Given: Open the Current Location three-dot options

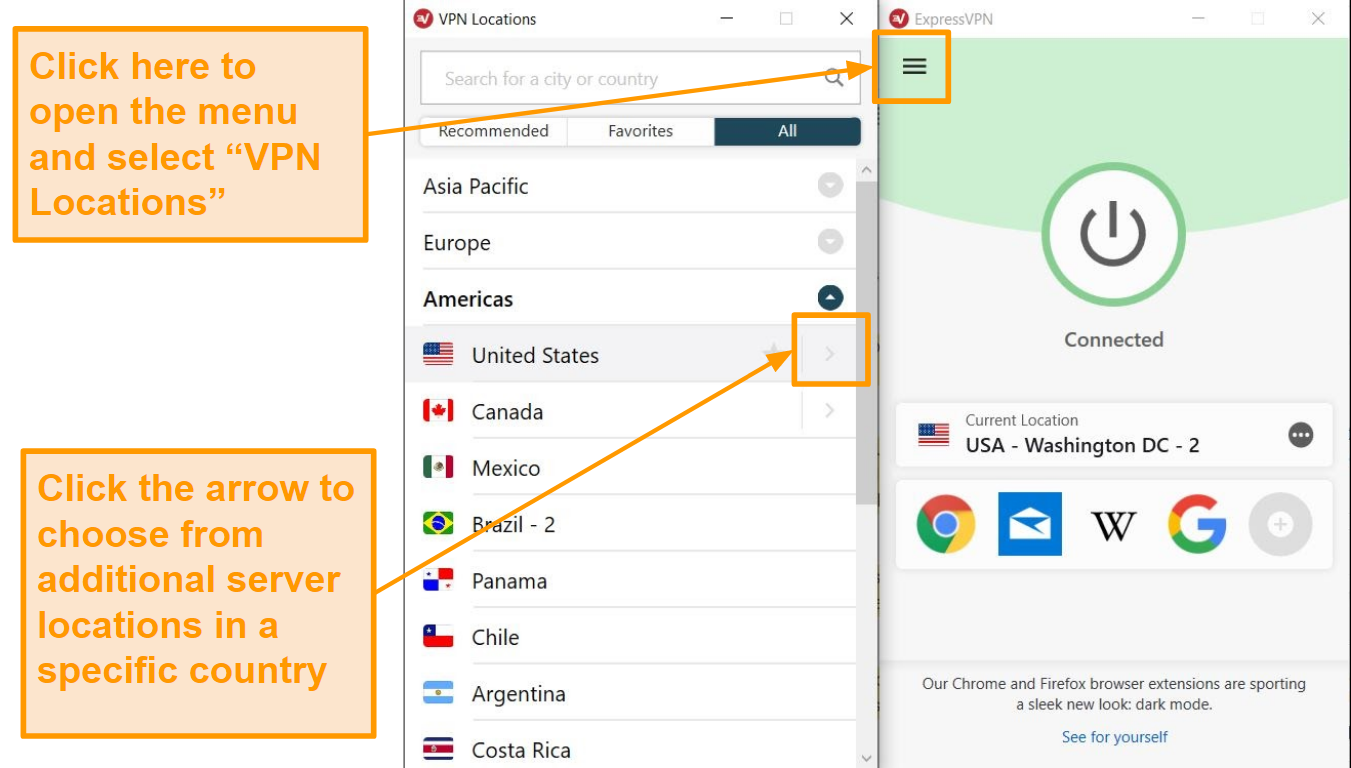Looking at the screenshot, I should point(1300,435).
